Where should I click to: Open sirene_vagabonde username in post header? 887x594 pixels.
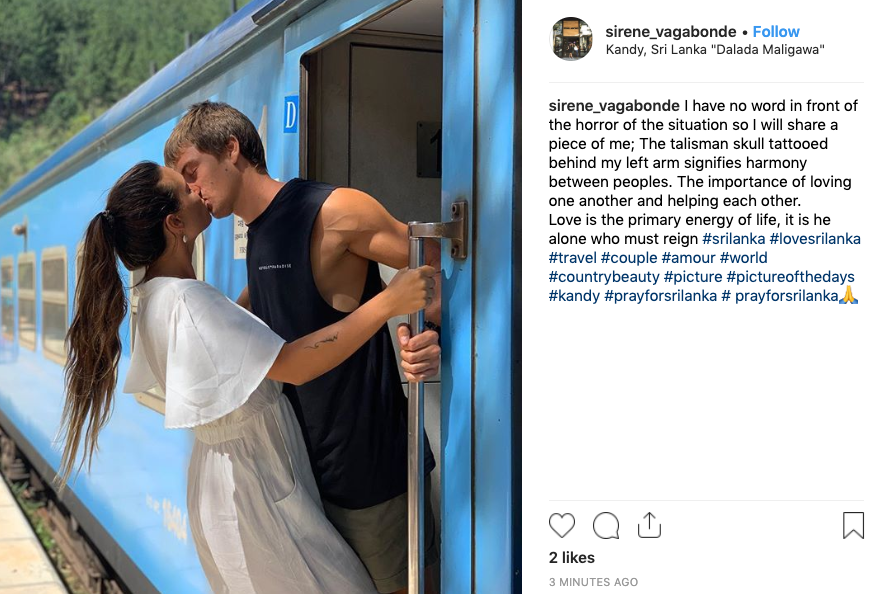[x=670, y=32]
